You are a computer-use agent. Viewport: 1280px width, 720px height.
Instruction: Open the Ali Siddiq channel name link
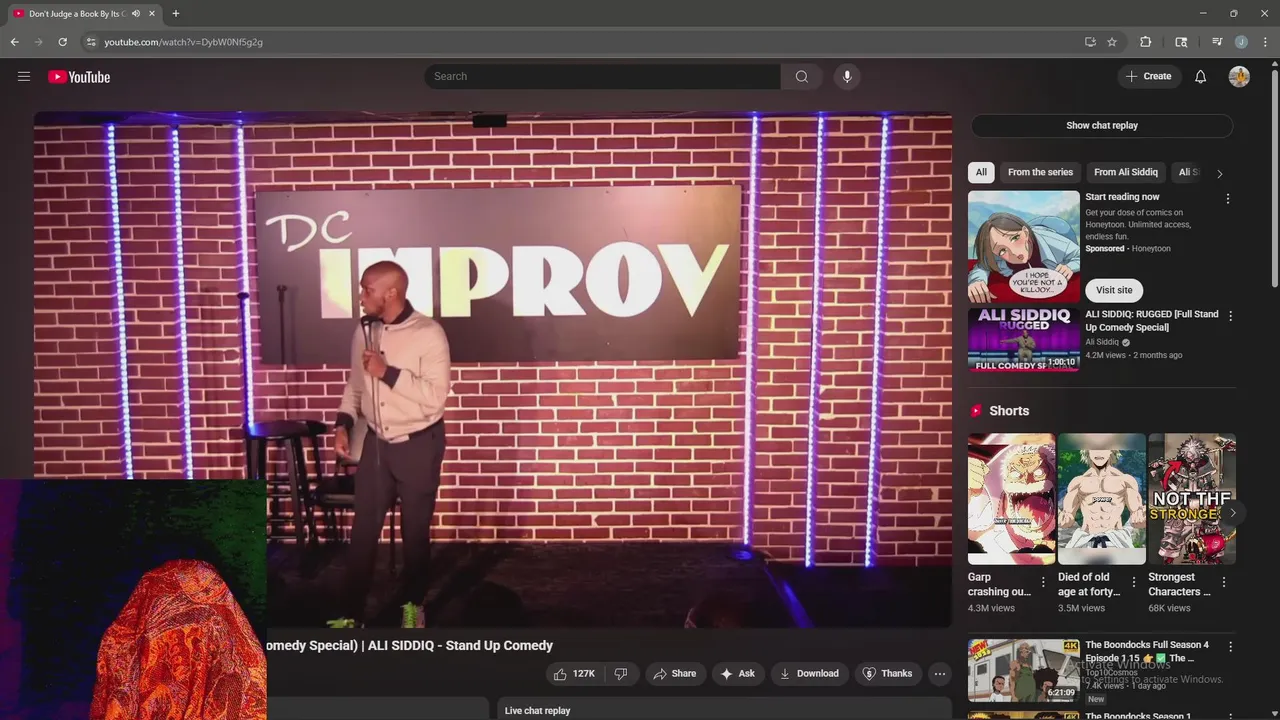click(x=1102, y=342)
